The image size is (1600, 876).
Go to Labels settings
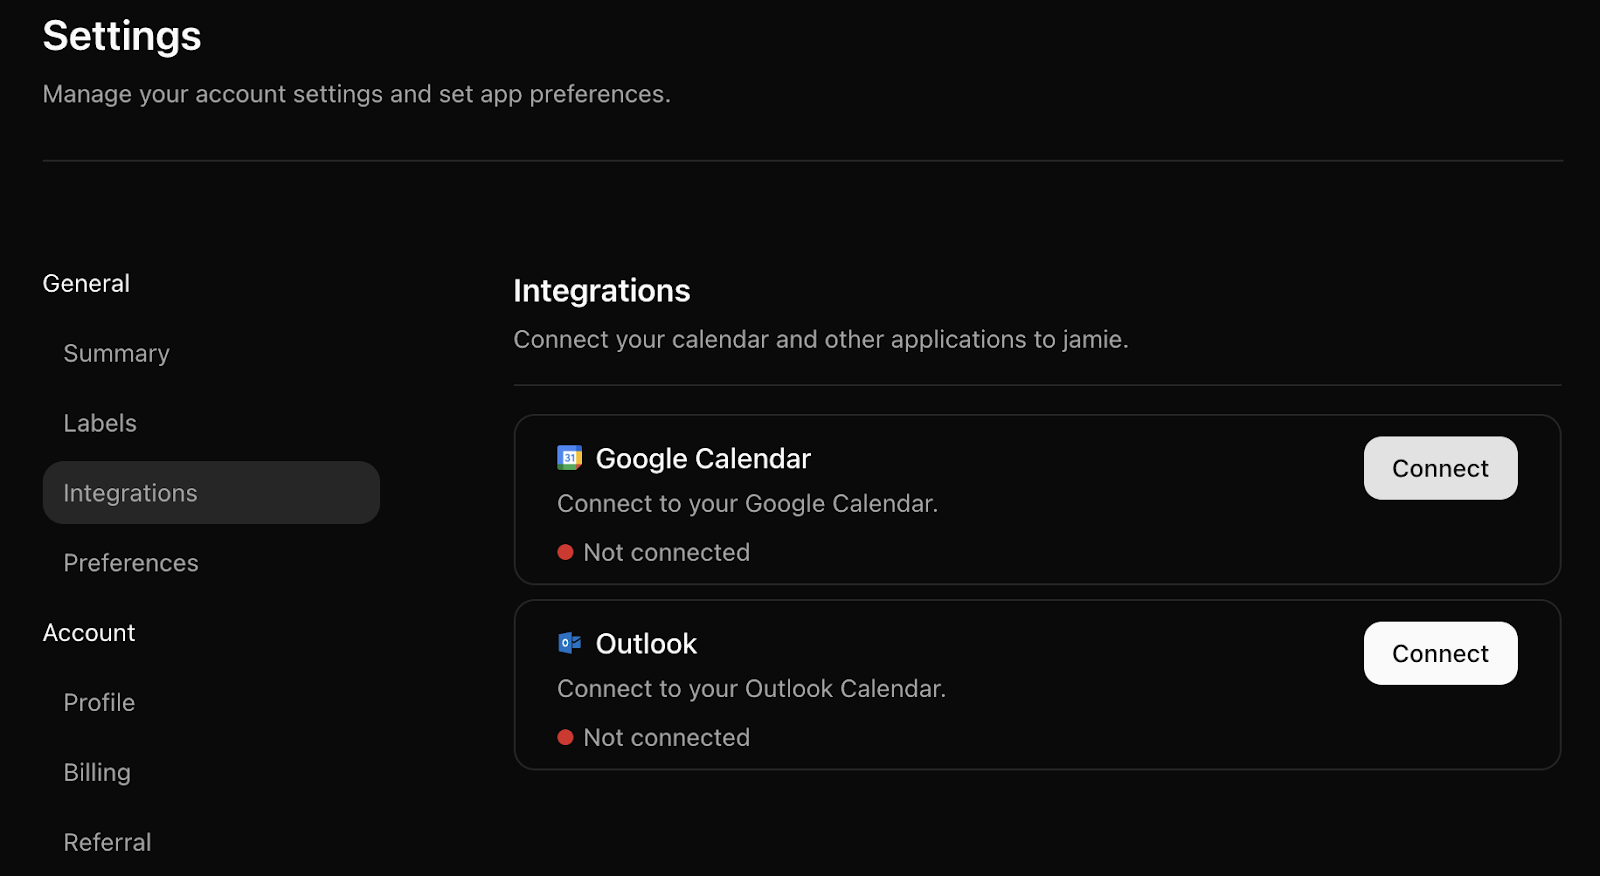pyautogui.click(x=100, y=423)
